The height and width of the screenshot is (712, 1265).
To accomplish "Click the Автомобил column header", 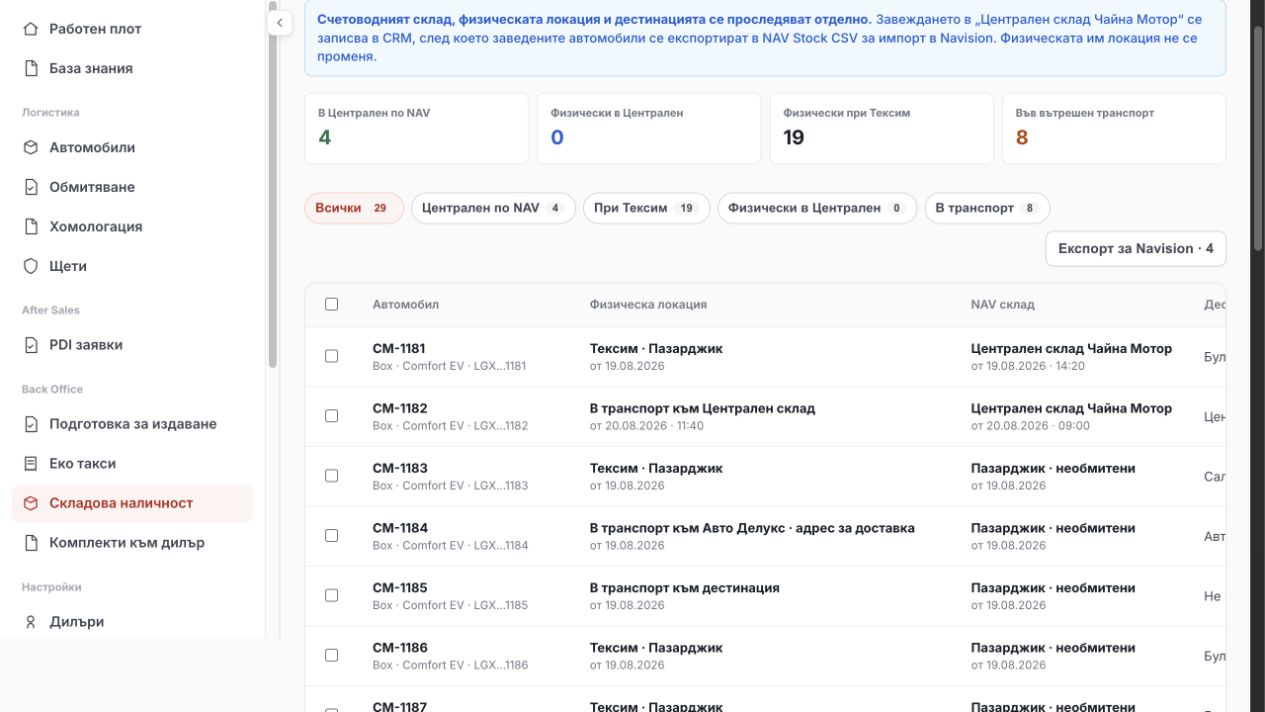I will click(406, 305).
